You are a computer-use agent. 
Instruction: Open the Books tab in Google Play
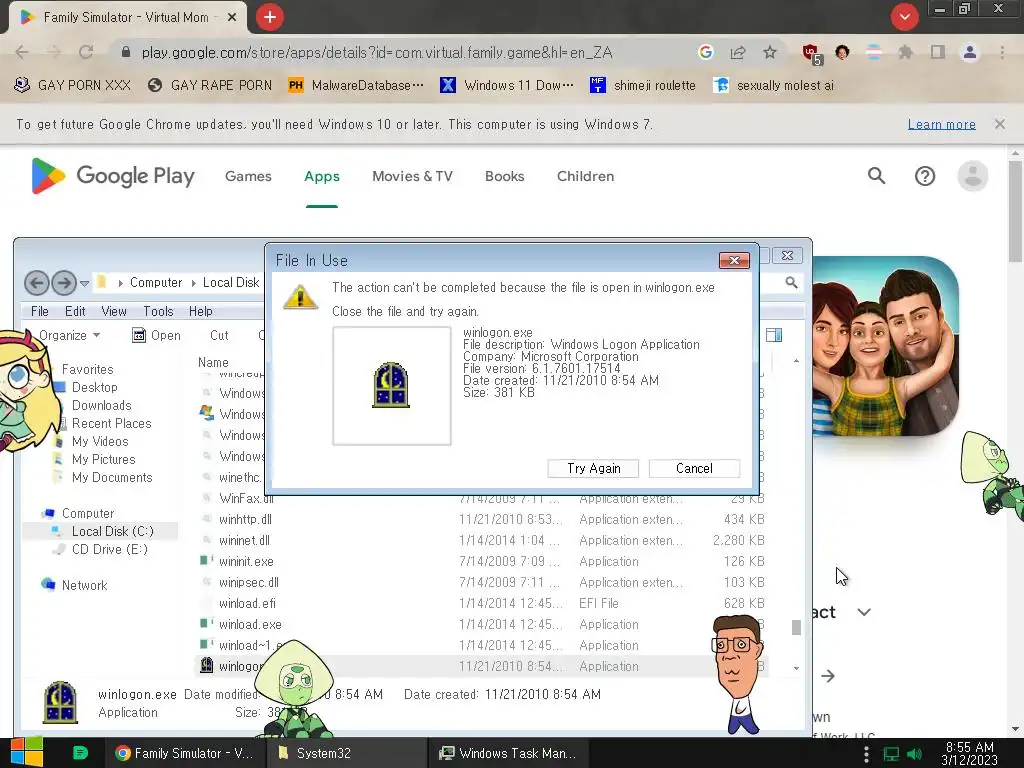504,176
